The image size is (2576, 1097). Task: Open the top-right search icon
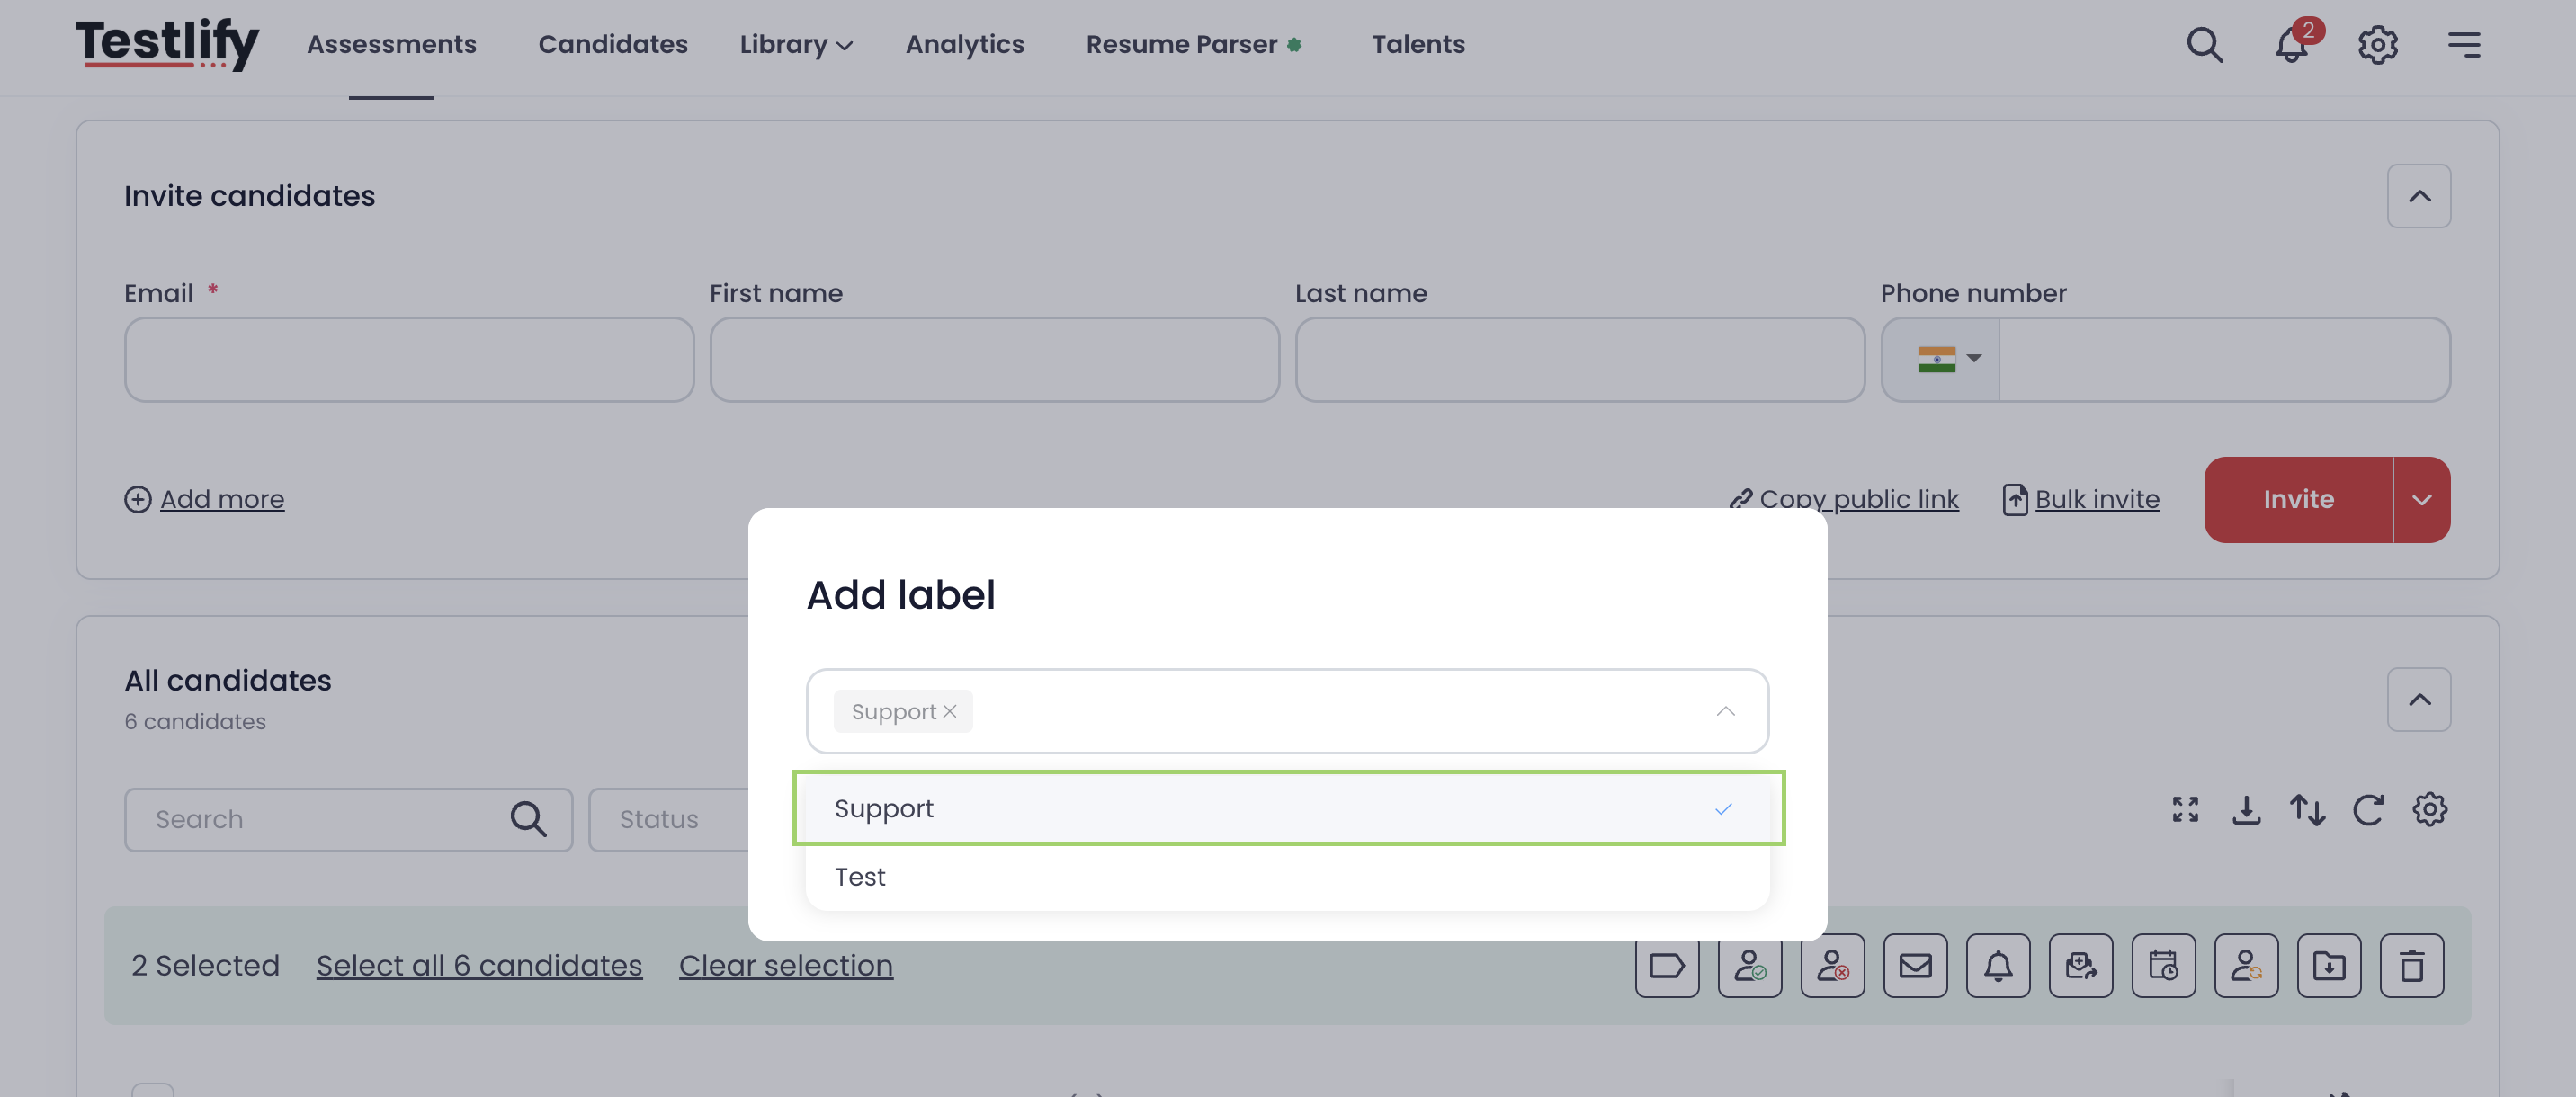point(2204,44)
